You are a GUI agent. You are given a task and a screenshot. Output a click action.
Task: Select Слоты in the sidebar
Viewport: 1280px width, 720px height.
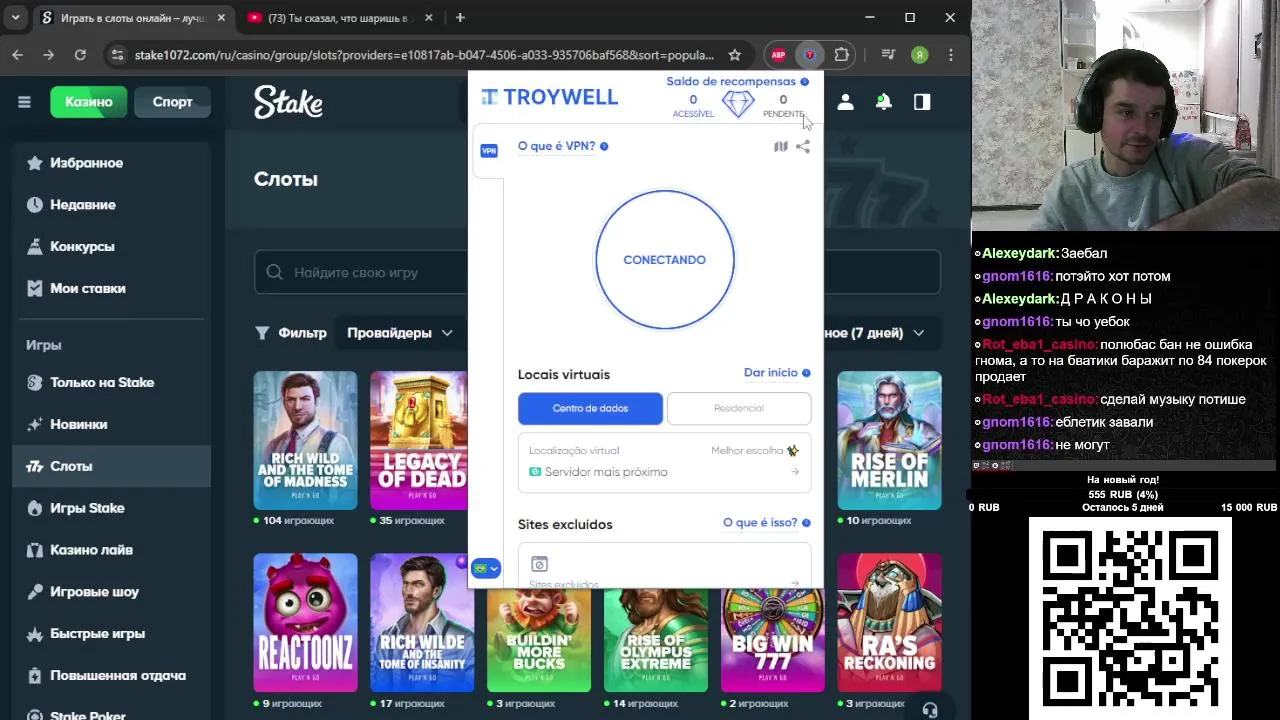tap(110, 466)
